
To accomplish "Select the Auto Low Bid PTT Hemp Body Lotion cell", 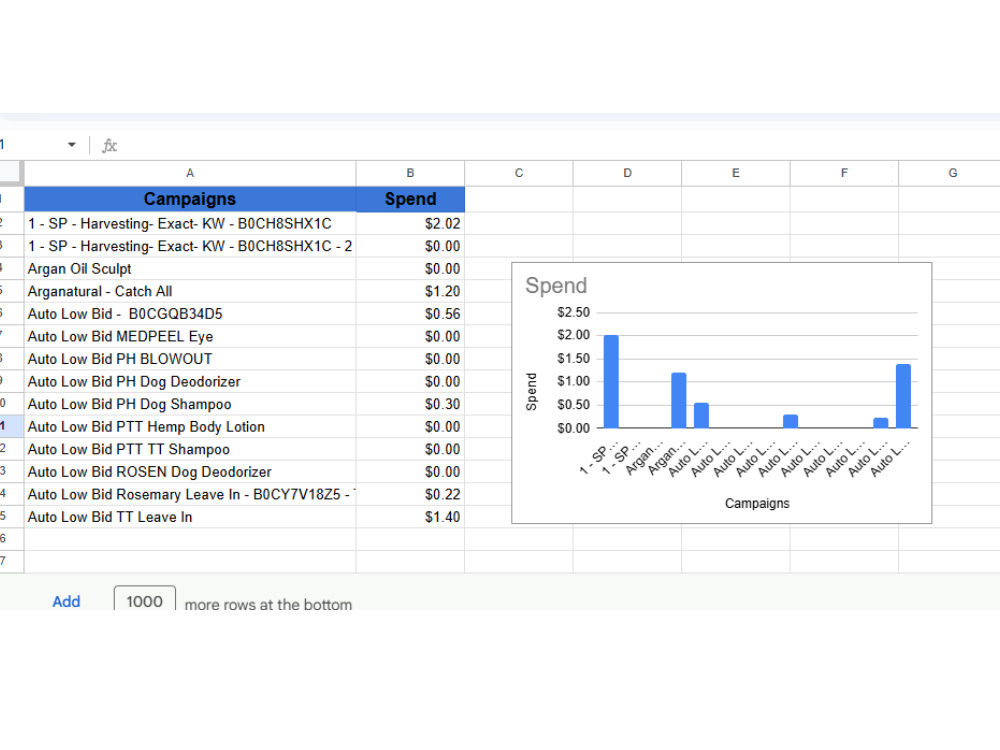I will (x=190, y=427).
